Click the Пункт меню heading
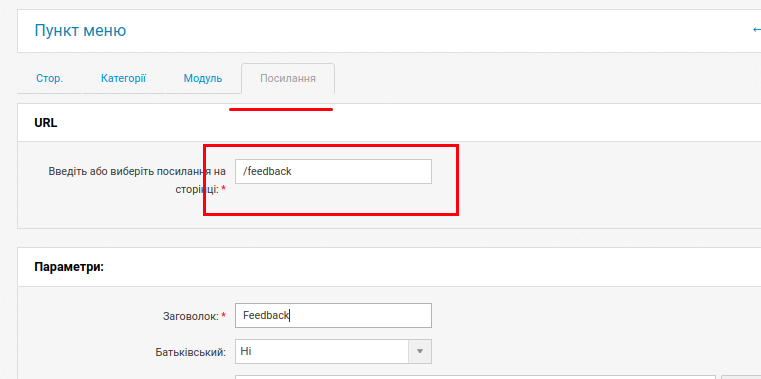761x379 pixels. coord(81,31)
